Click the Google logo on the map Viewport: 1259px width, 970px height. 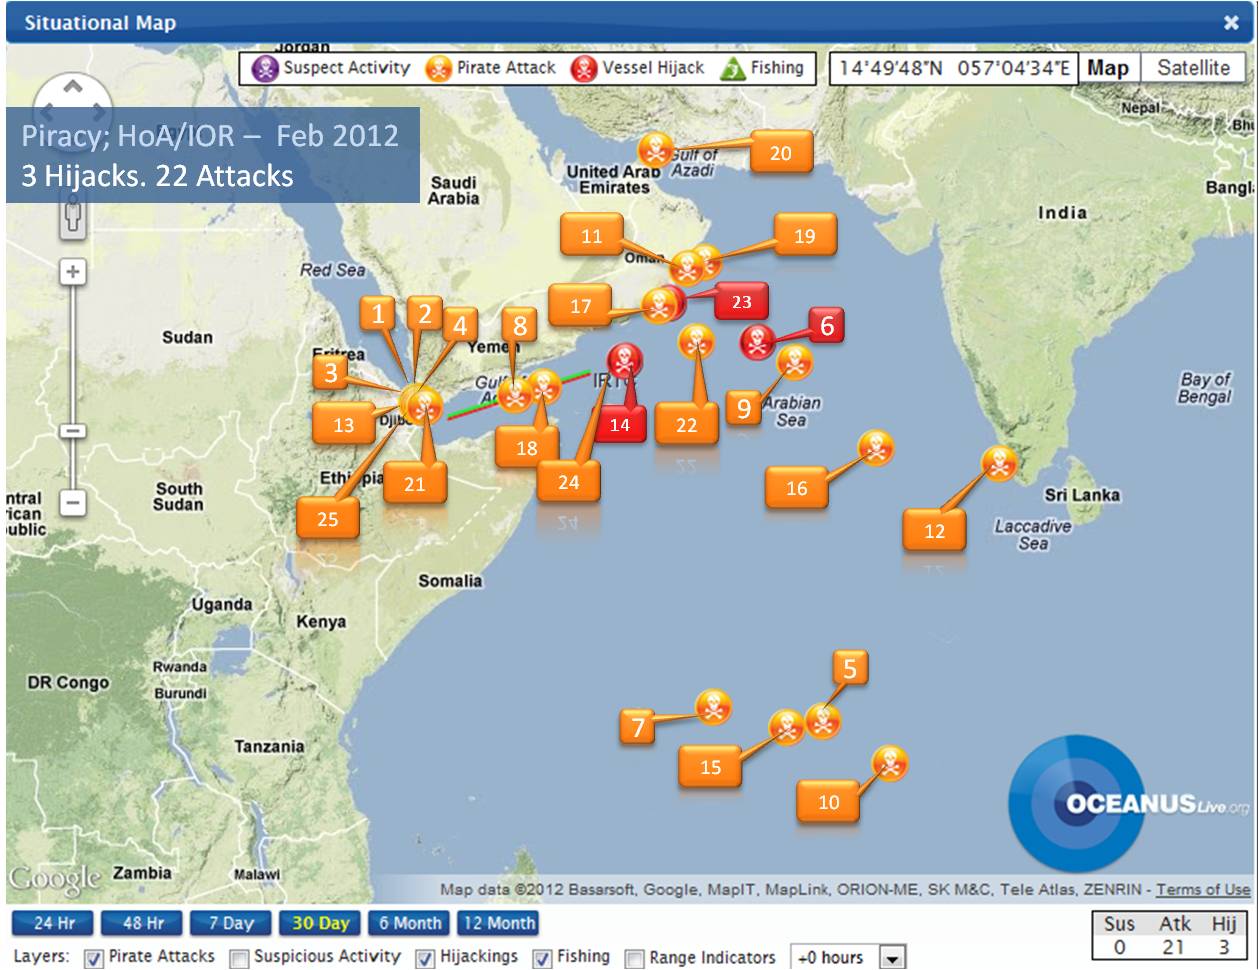(x=55, y=879)
